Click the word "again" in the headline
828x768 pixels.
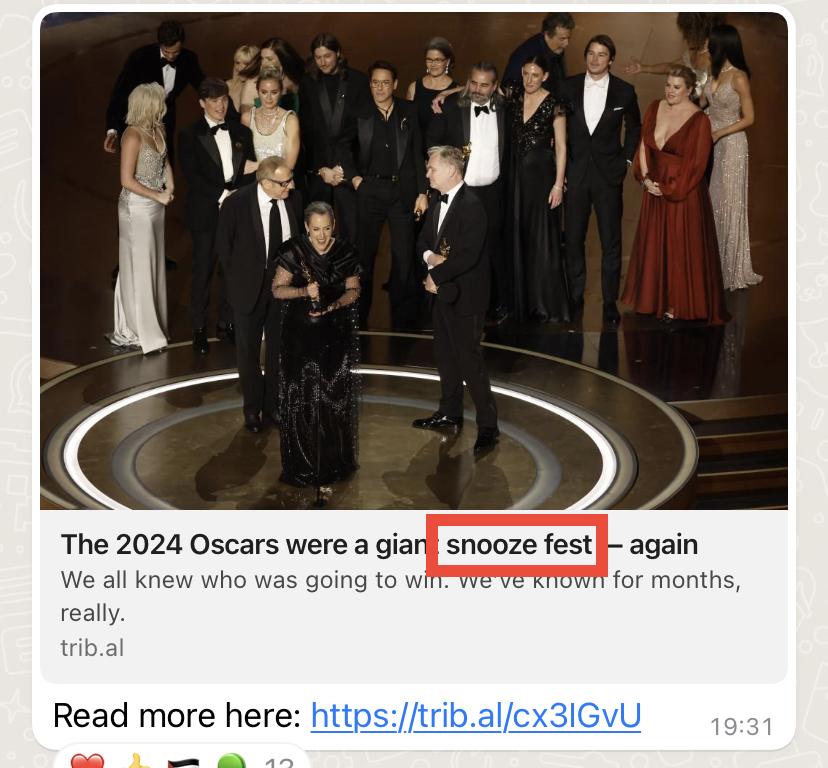coord(664,546)
